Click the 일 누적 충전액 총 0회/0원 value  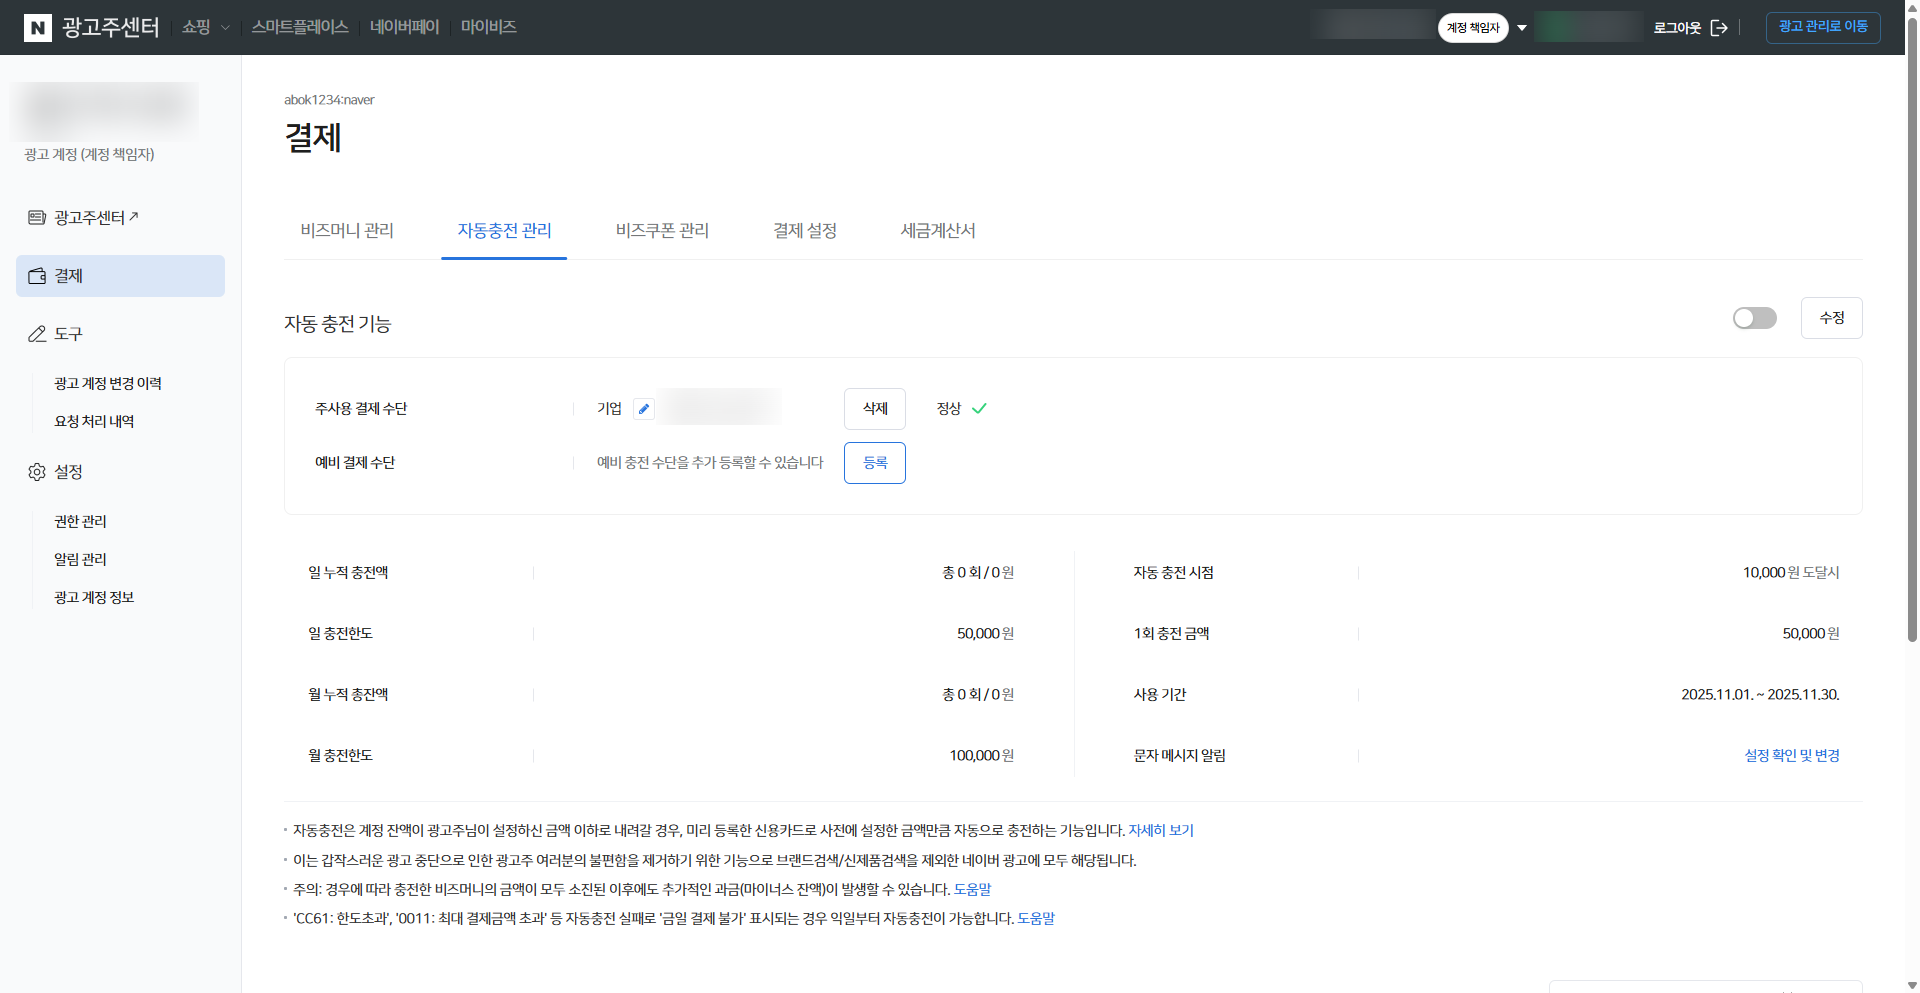coord(978,573)
